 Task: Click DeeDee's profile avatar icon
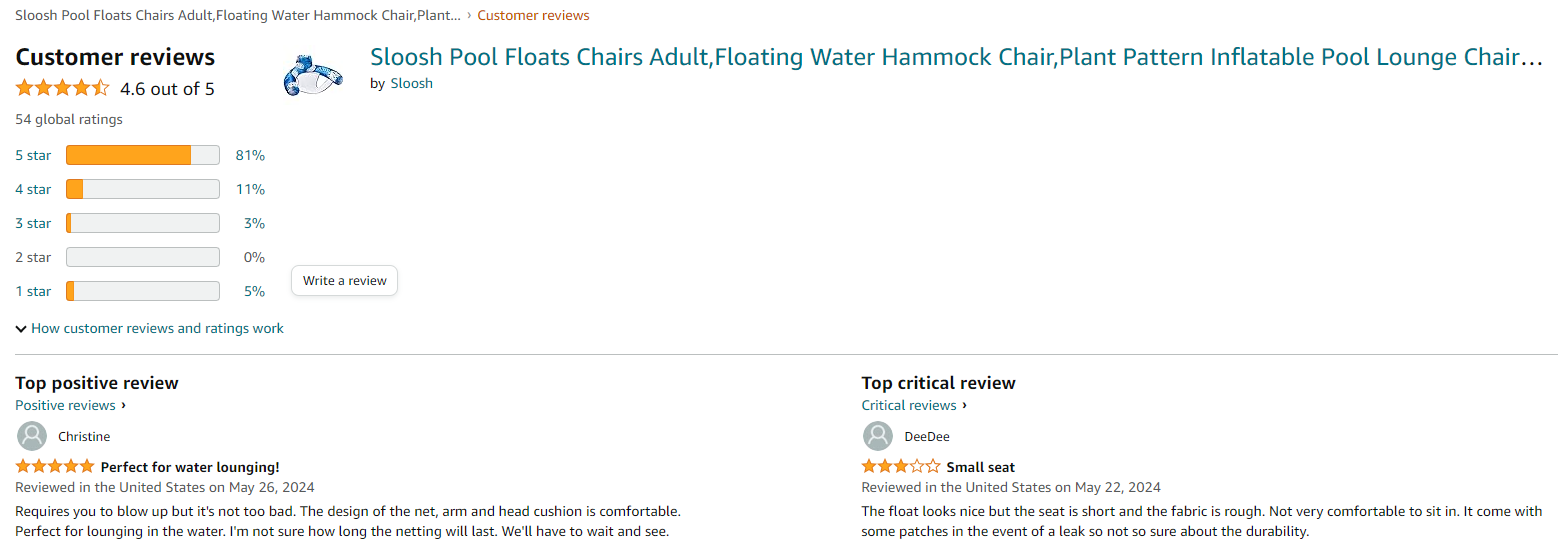878,436
